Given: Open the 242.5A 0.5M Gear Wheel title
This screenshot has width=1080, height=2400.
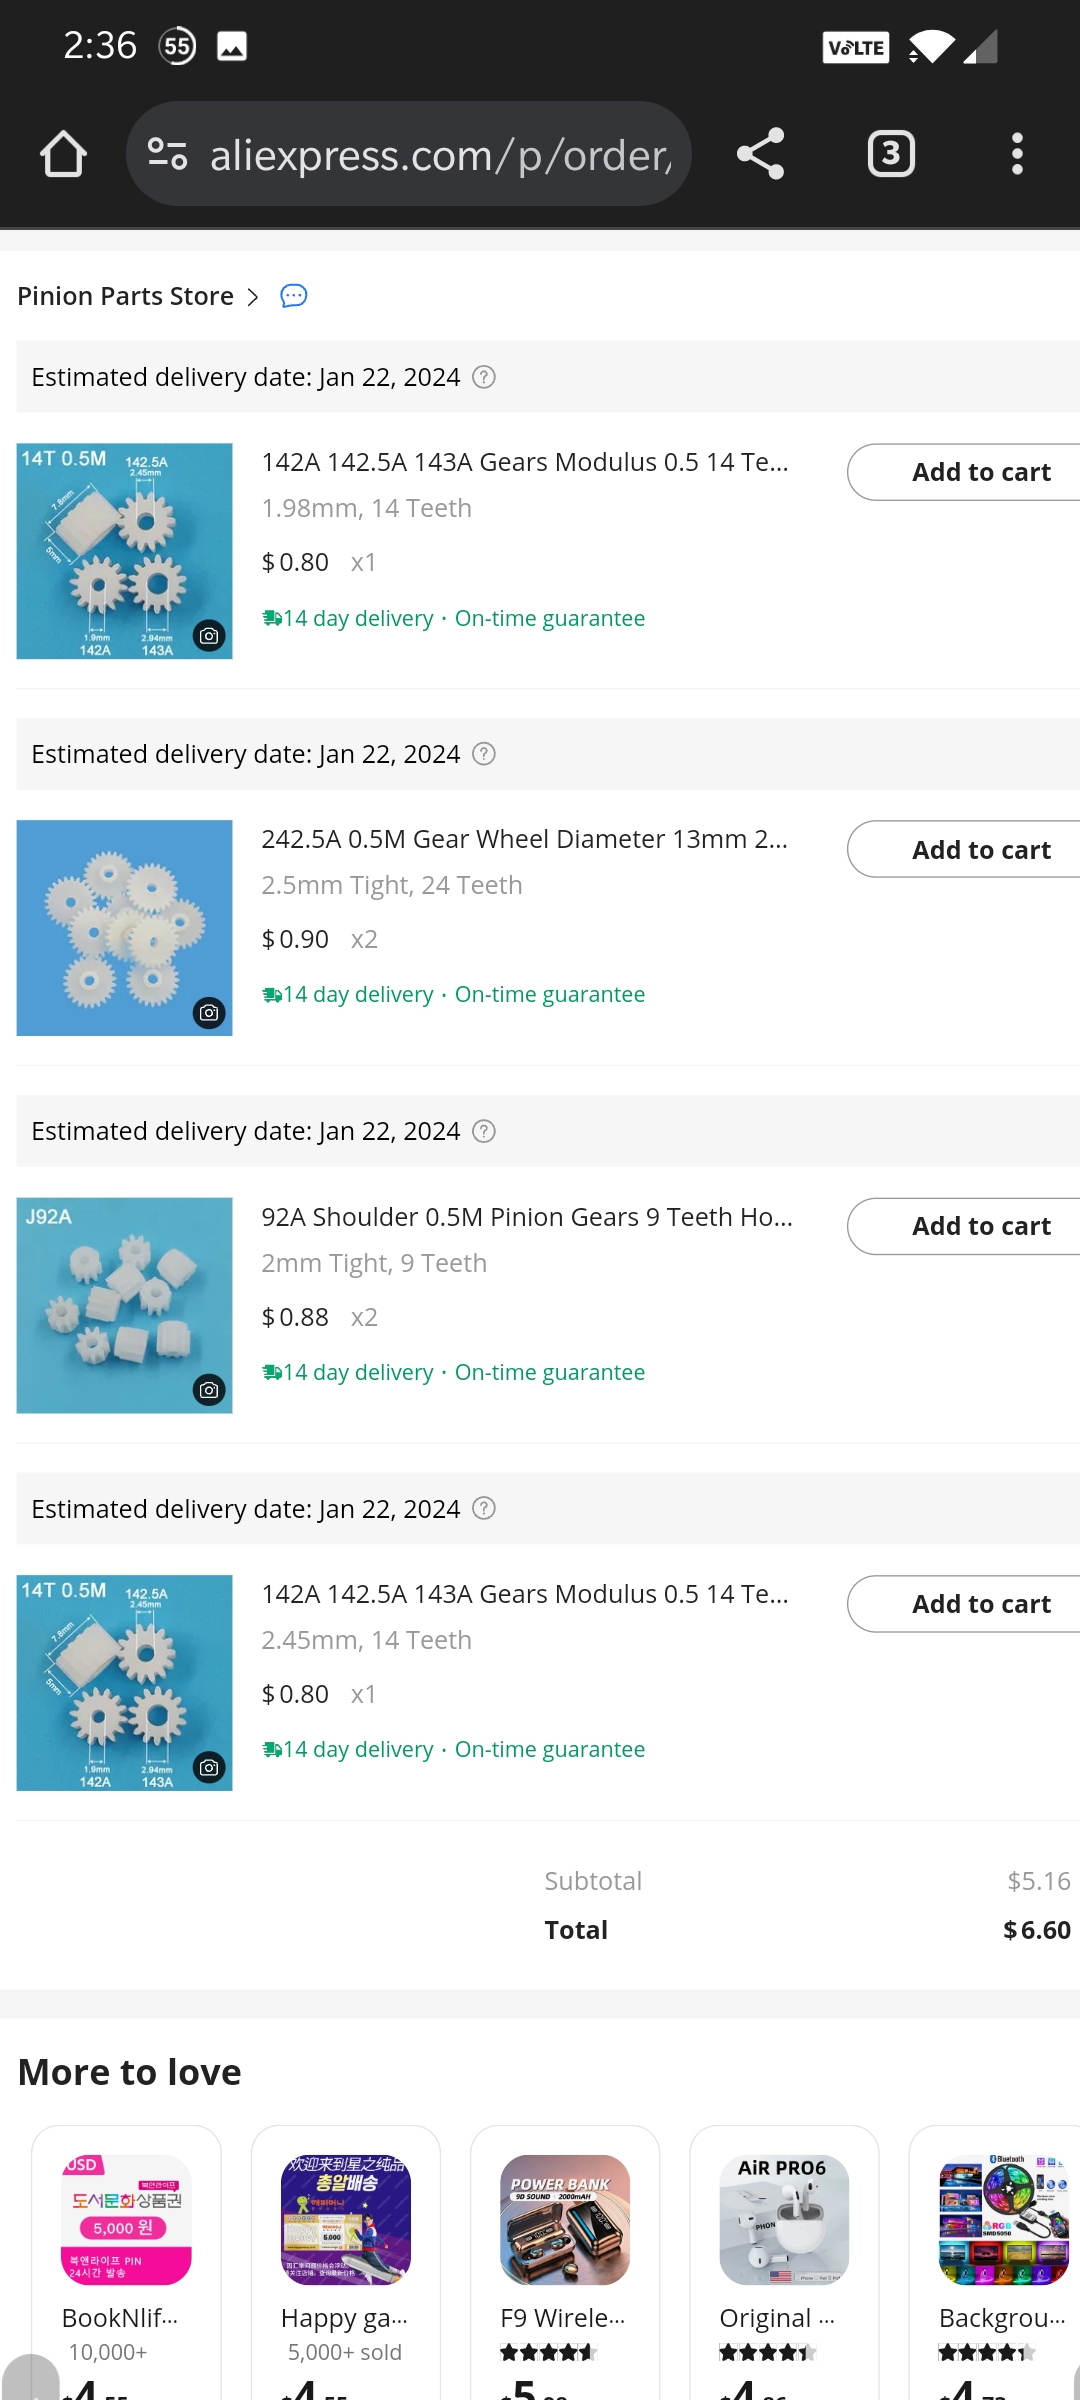Looking at the screenshot, I should tap(524, 839).
